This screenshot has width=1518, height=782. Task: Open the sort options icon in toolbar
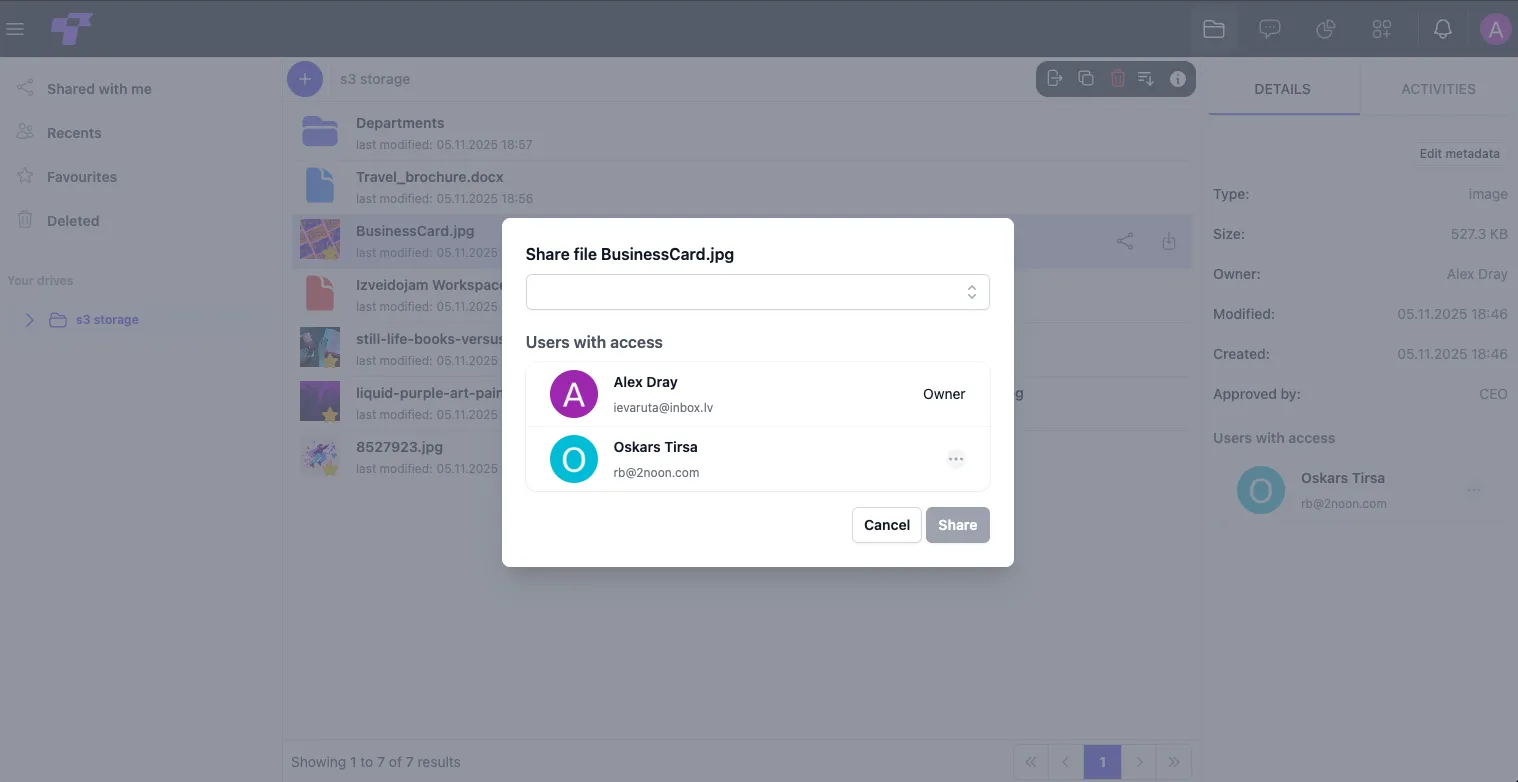click(x=1146, y=78)
